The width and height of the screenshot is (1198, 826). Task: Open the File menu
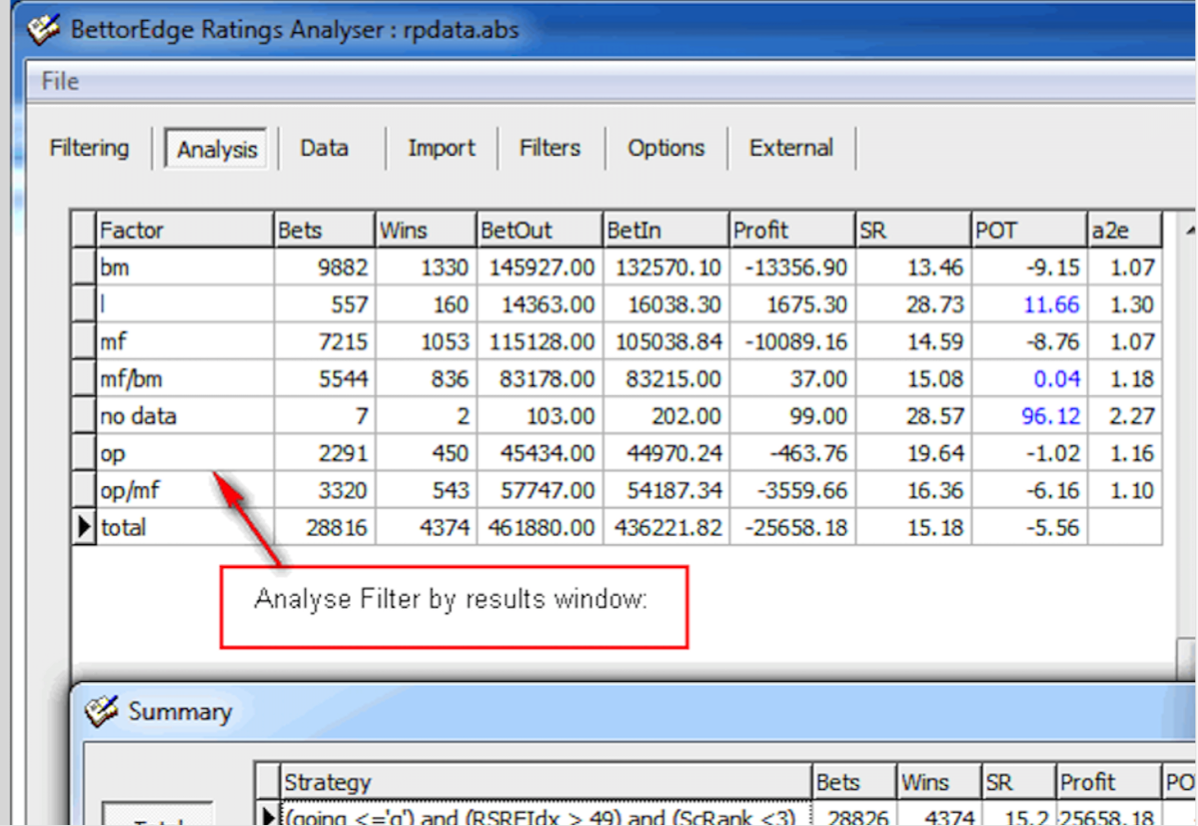point(60,81)
